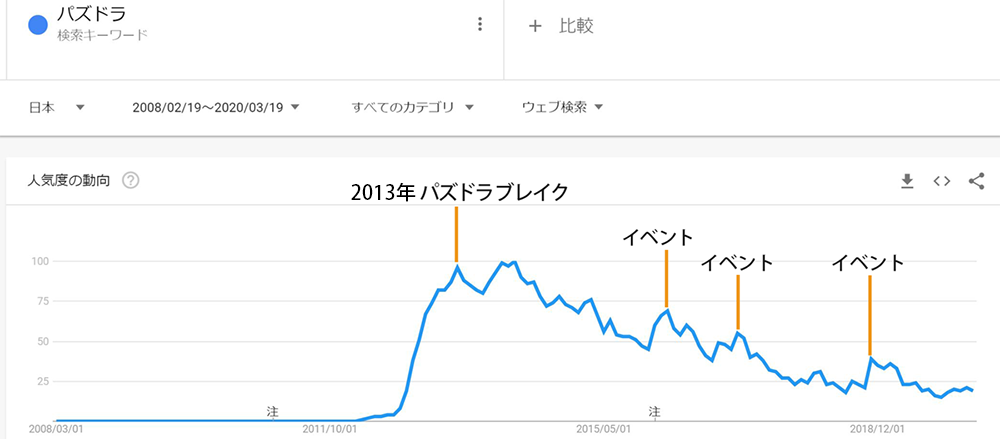1000x439 pixels.
Task: Open the 2008/02/19〜2020/03/19 date range dropdown
Action: point(216,108)
